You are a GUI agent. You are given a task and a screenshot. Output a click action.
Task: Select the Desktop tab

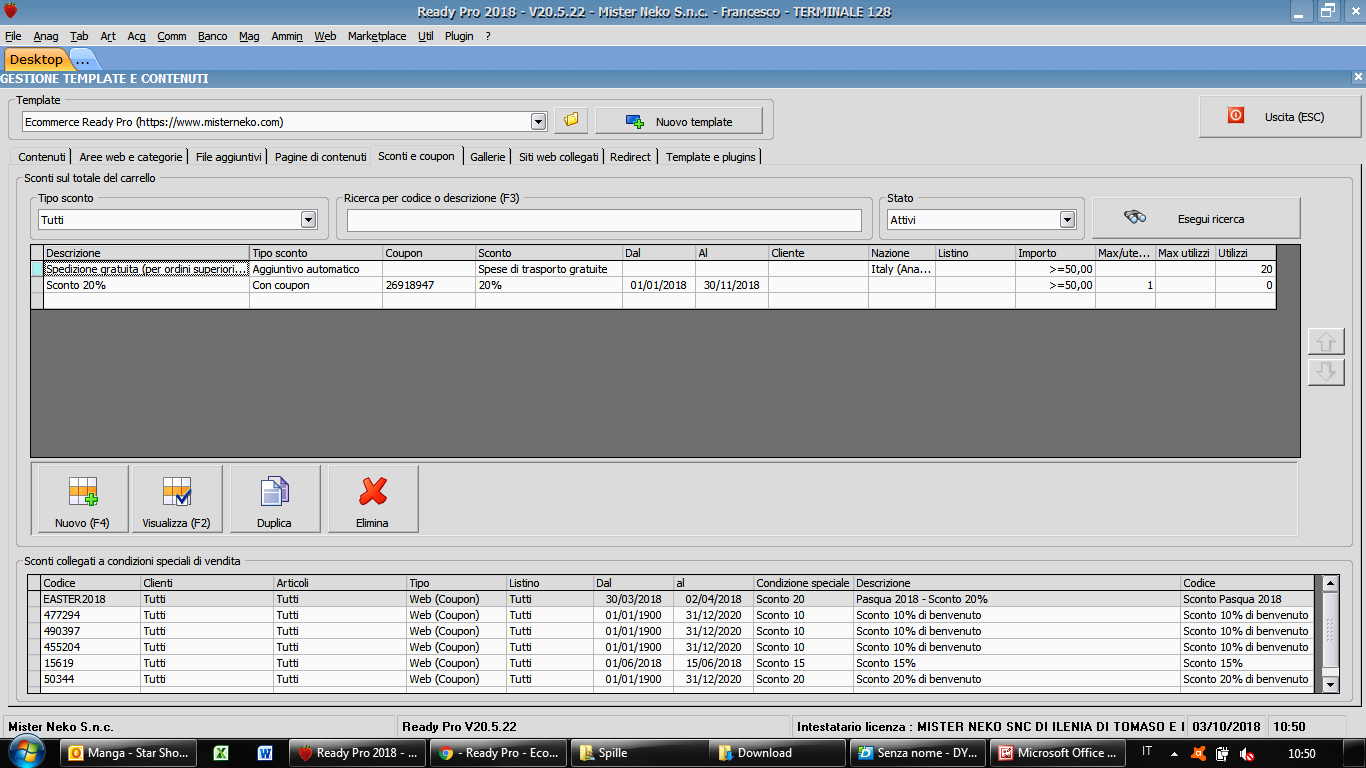[x=36, y=59]
